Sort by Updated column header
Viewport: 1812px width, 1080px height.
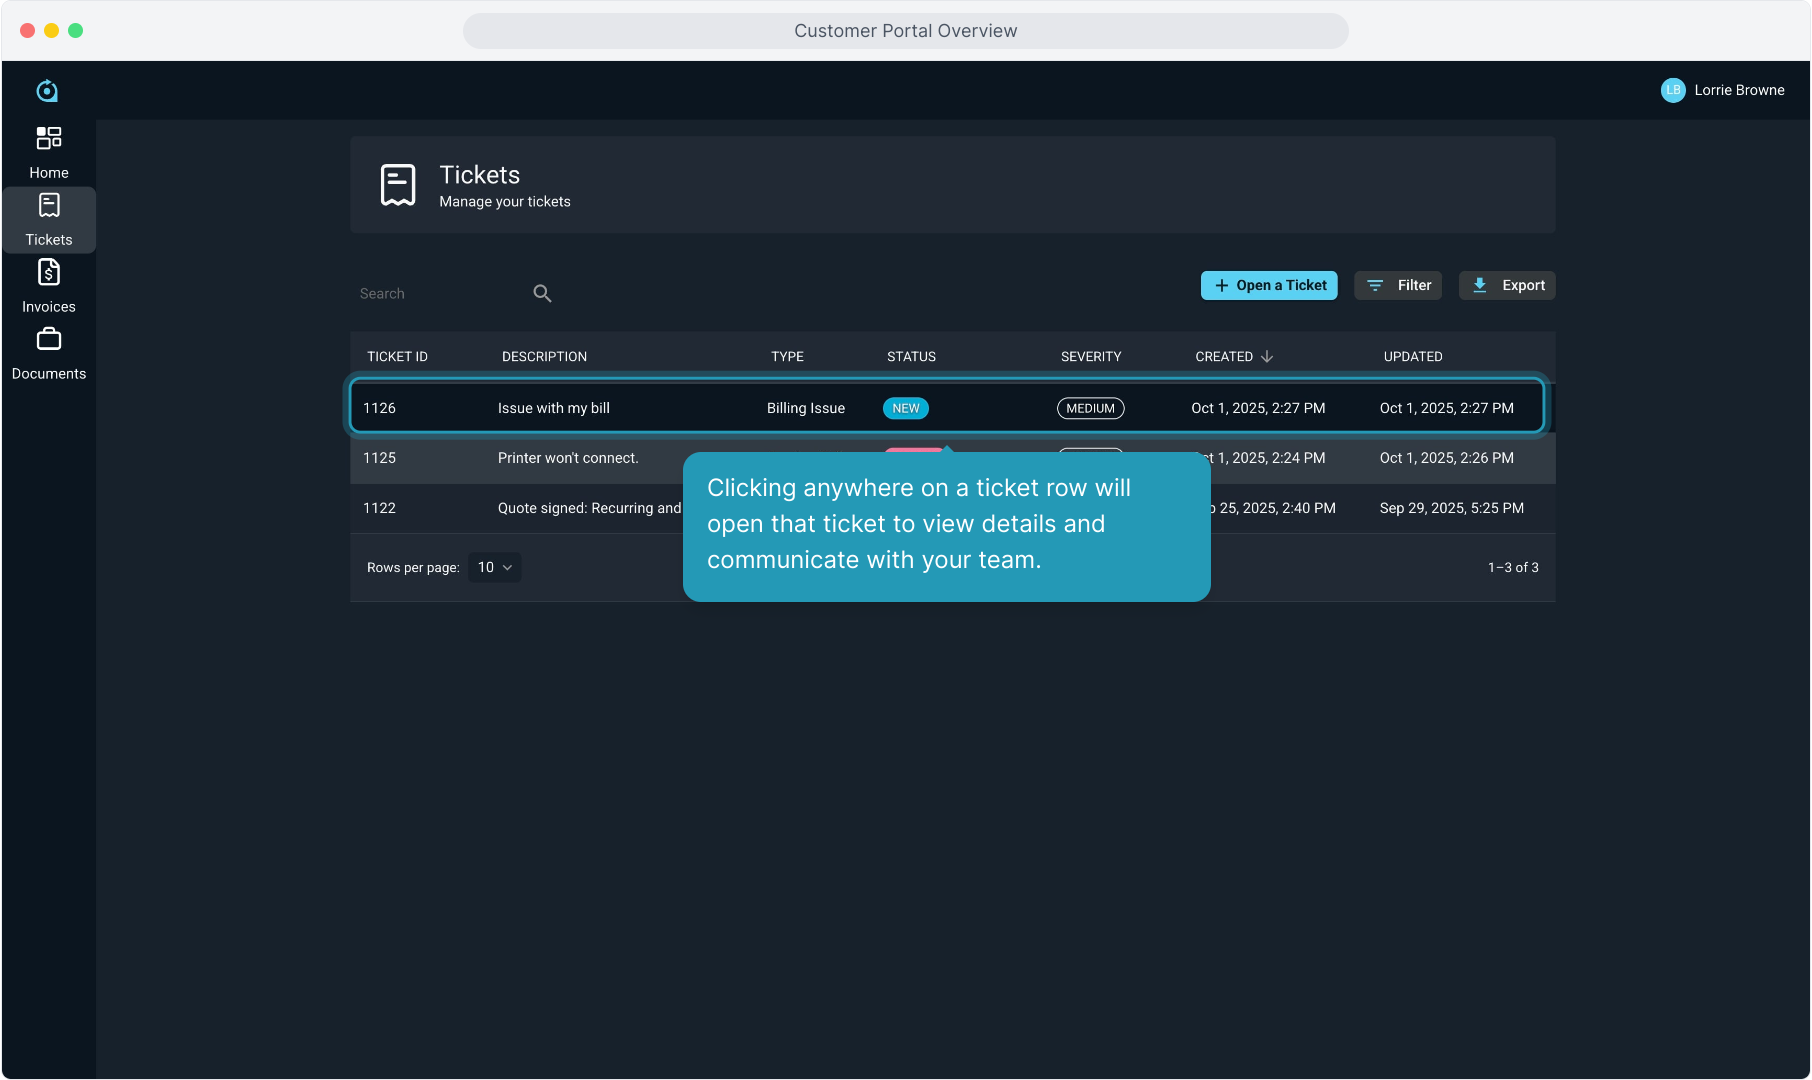(1412, 357)
